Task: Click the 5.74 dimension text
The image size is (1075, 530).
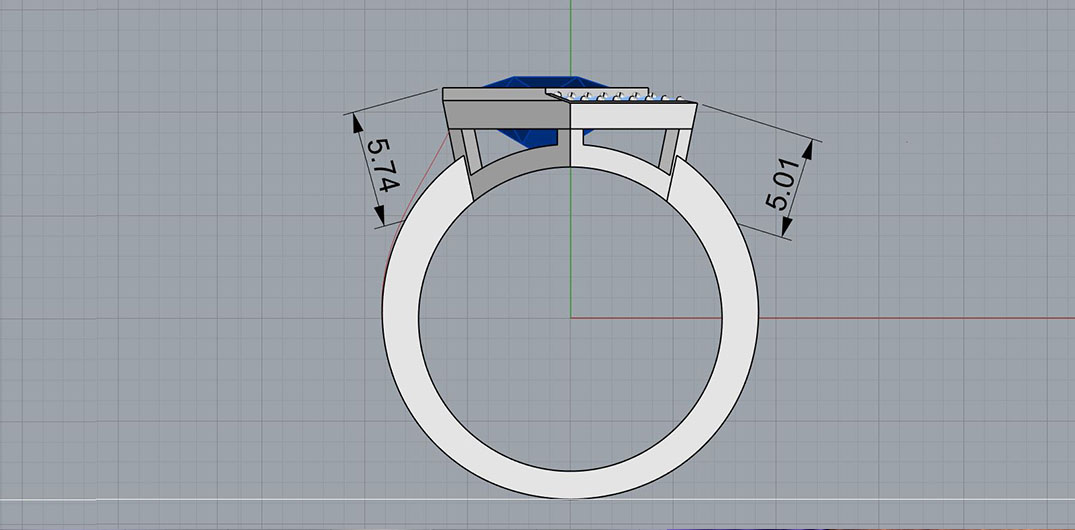Action: (383, 166)
